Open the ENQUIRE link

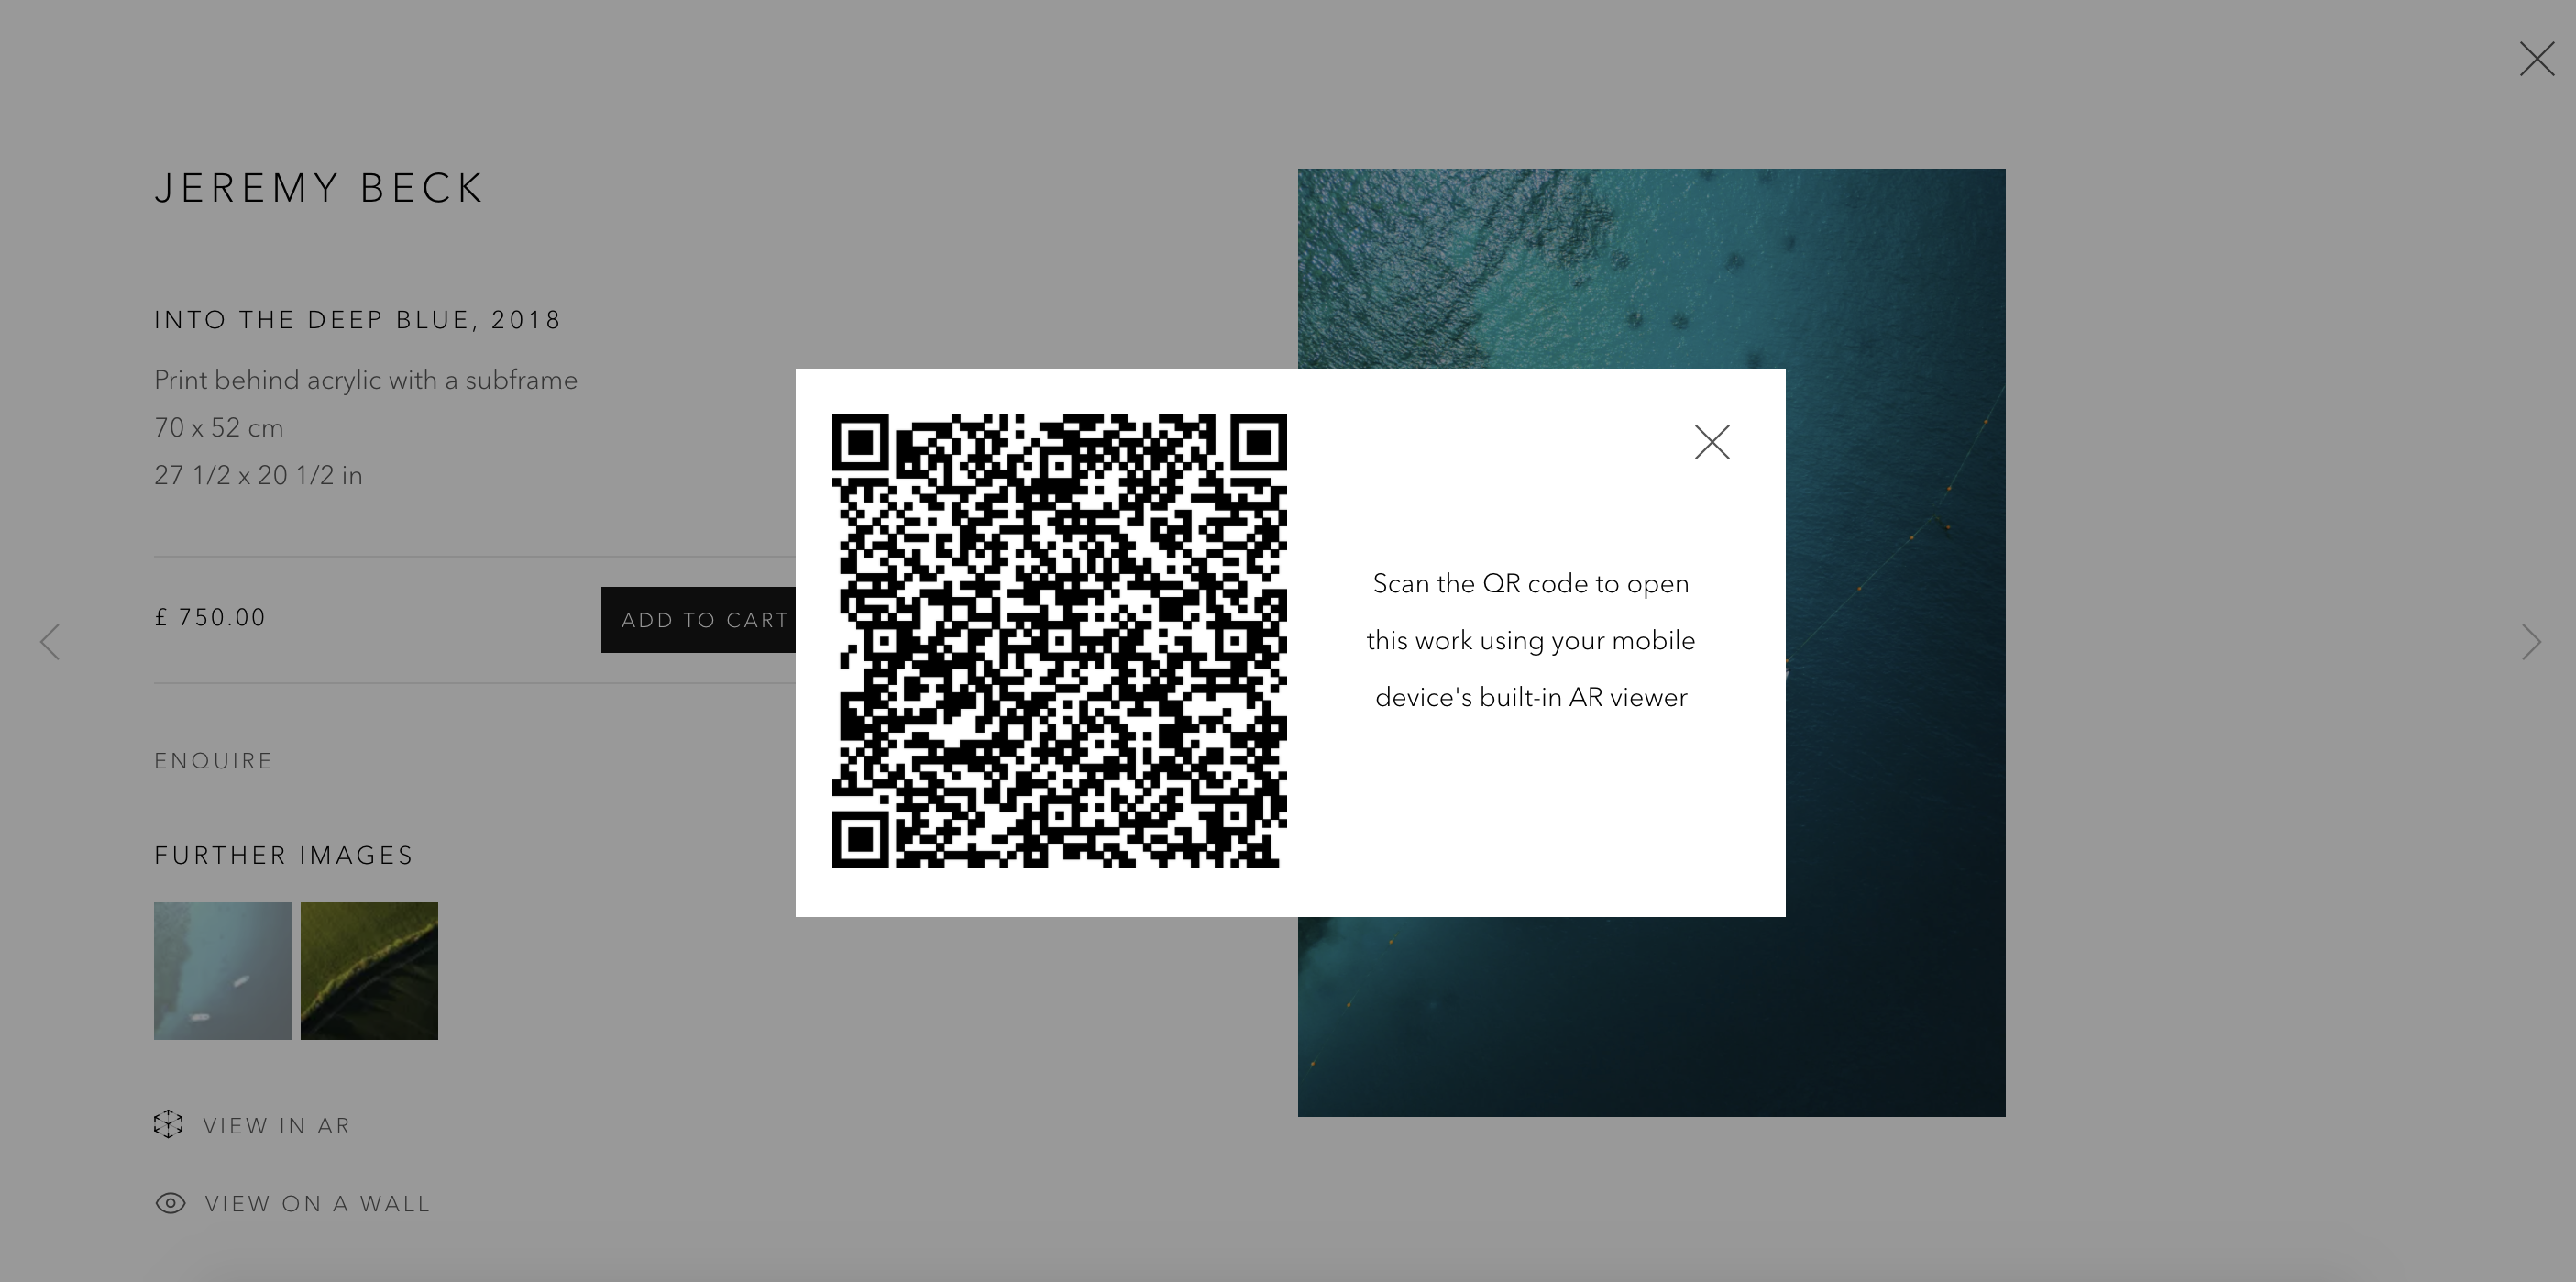coord(213,761)
